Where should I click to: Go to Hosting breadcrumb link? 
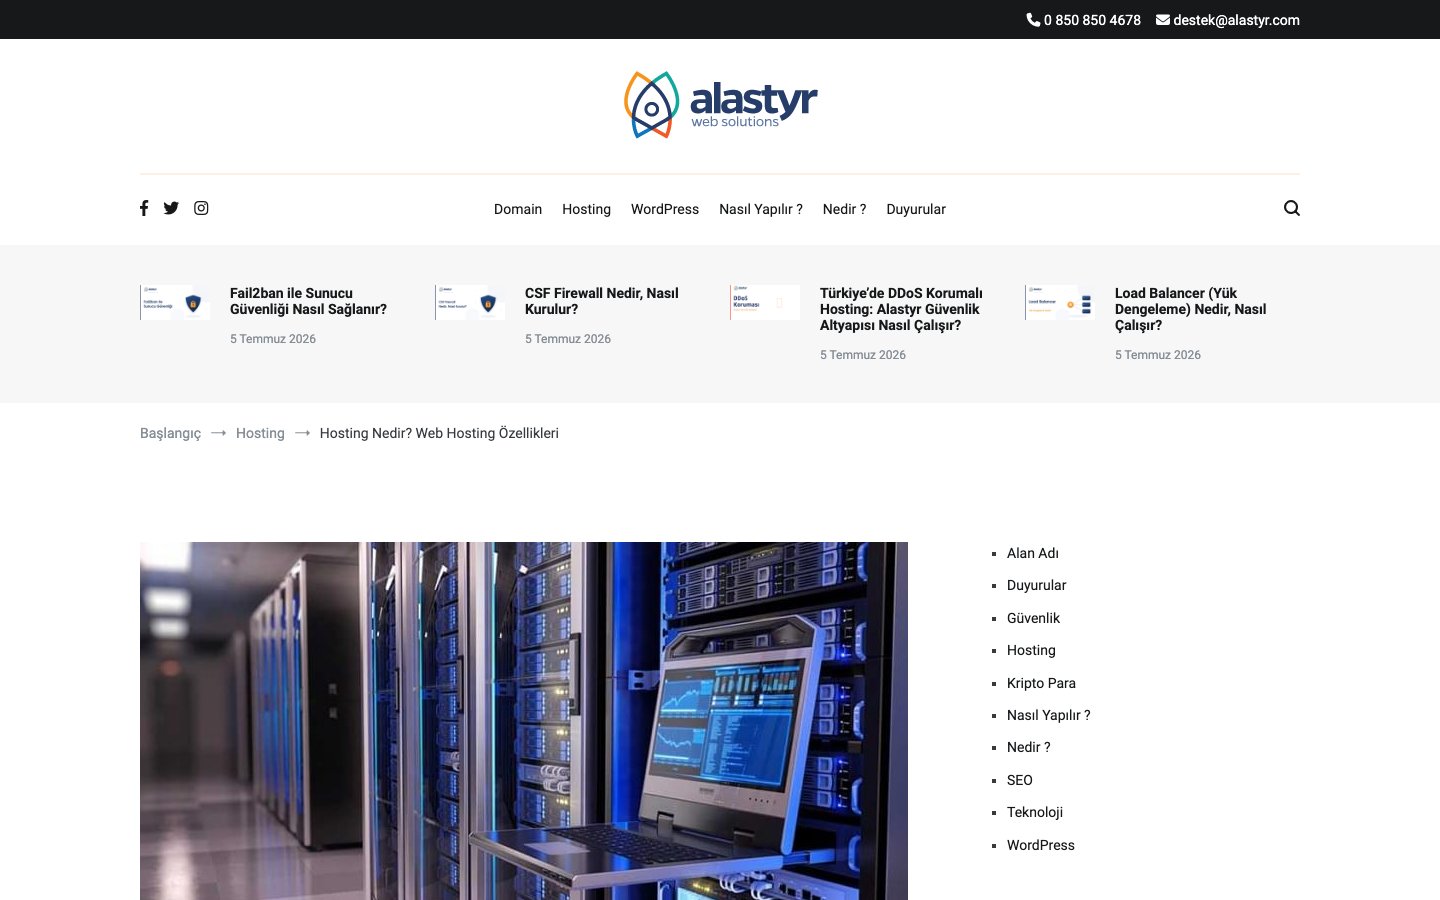tap(260, 433)
